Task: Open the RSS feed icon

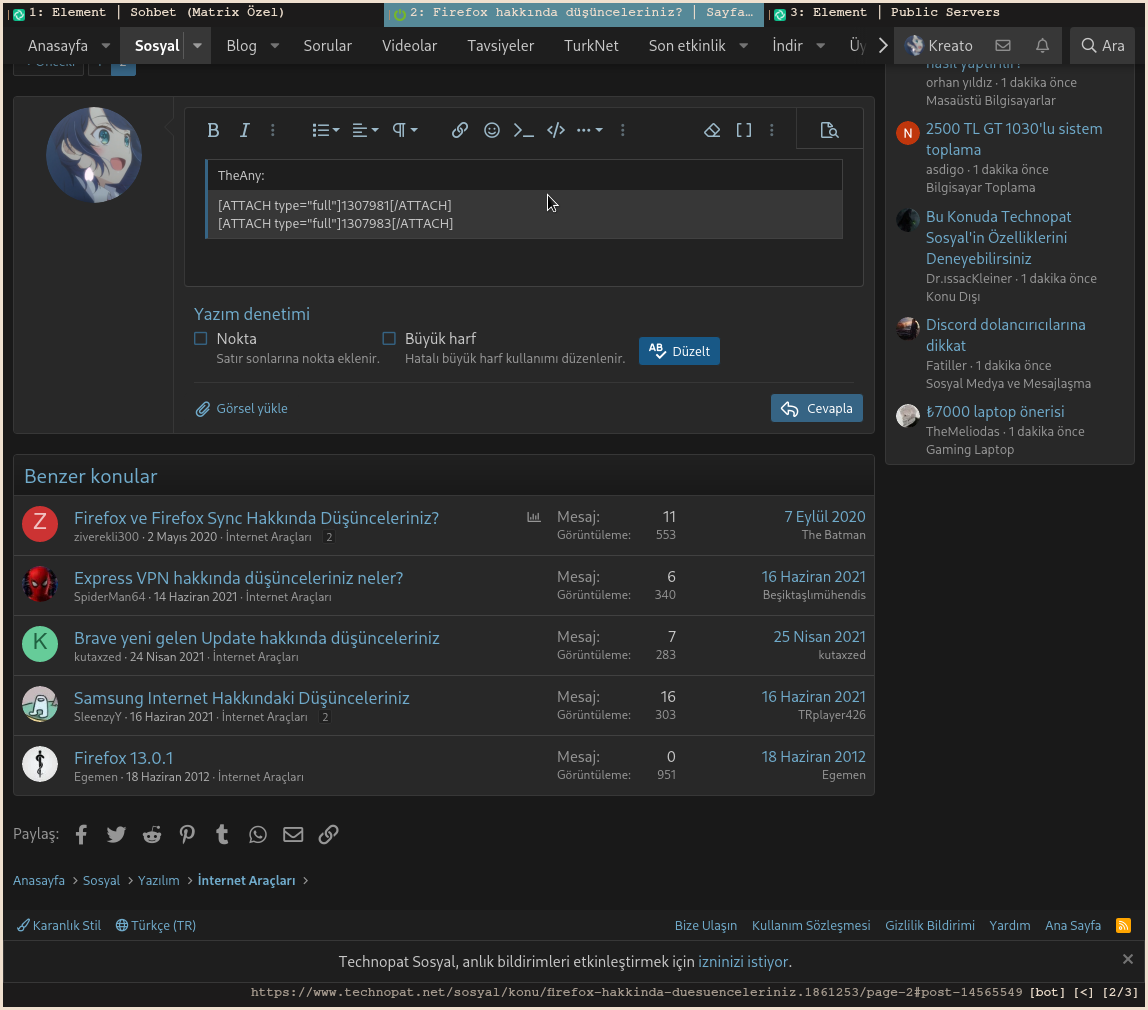Action: coord(1123,925)
